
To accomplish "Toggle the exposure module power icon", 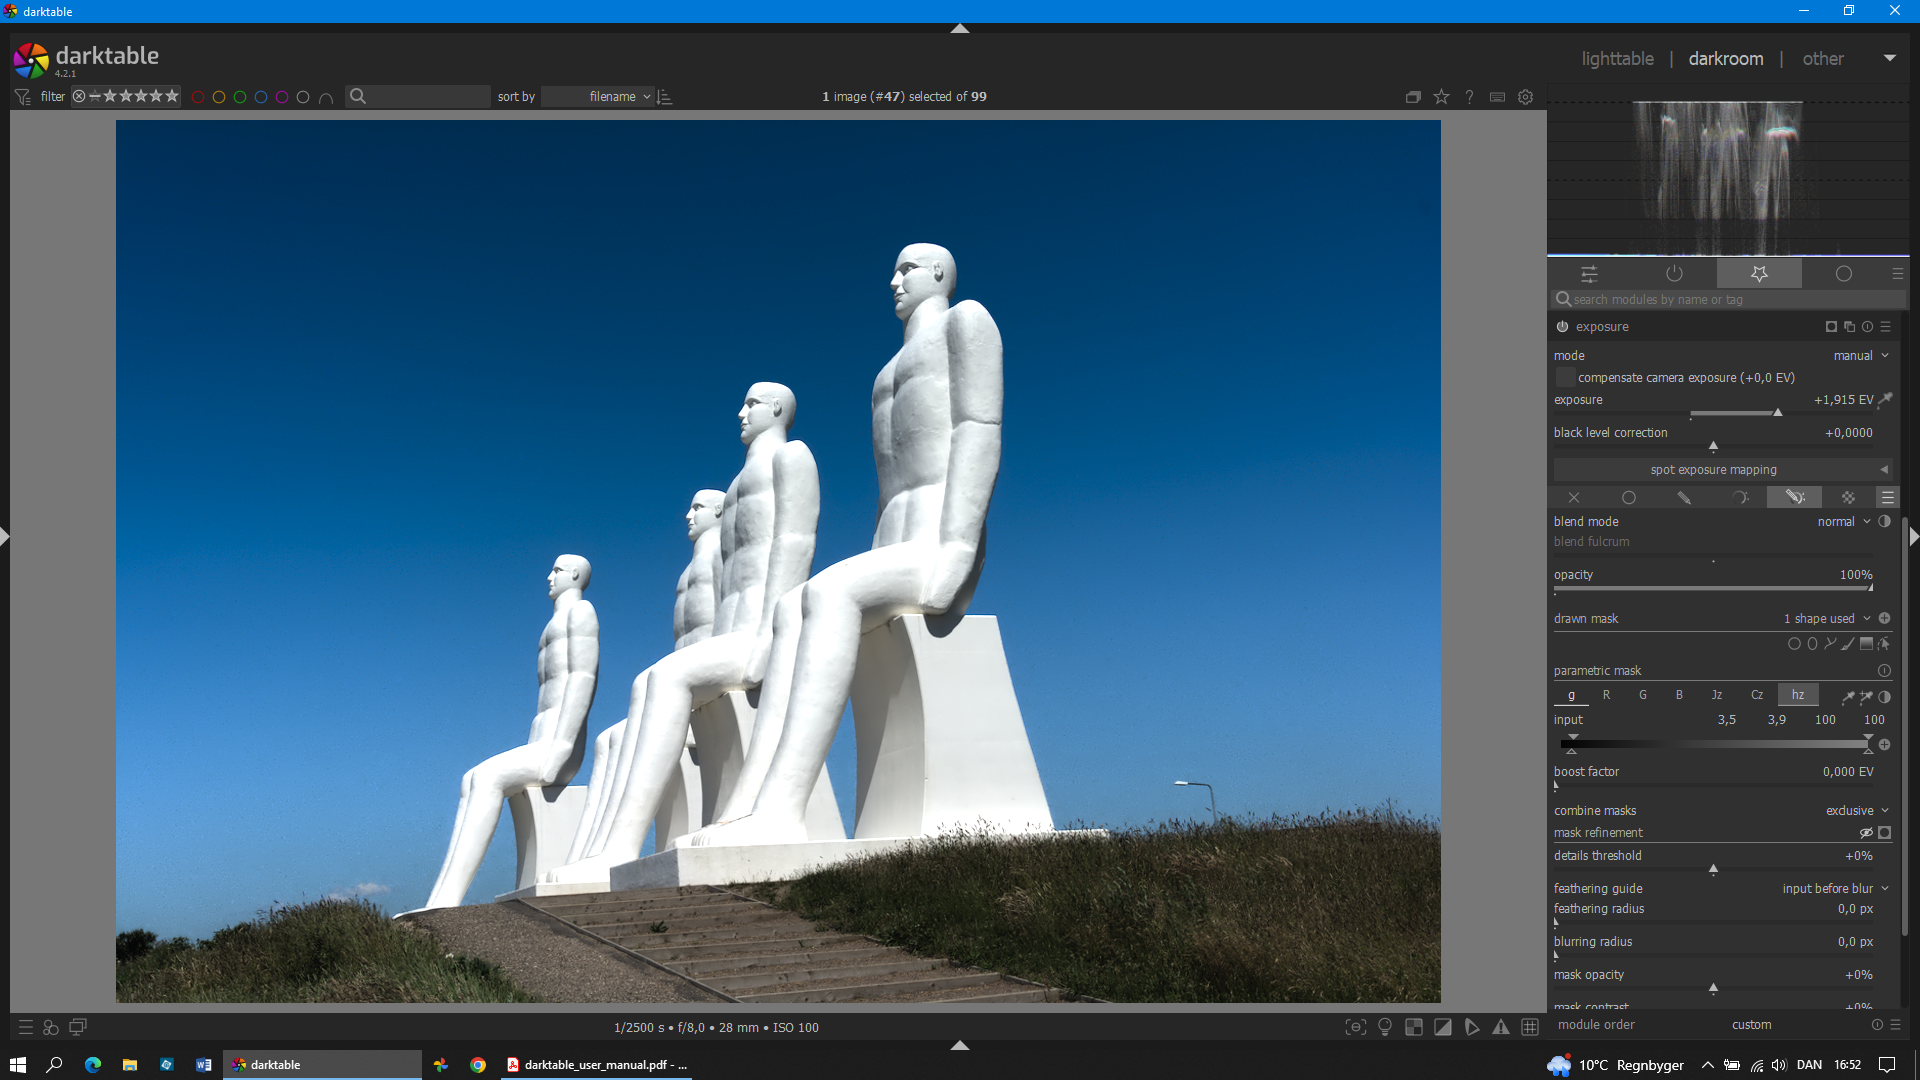I will tap(1562, 327).
